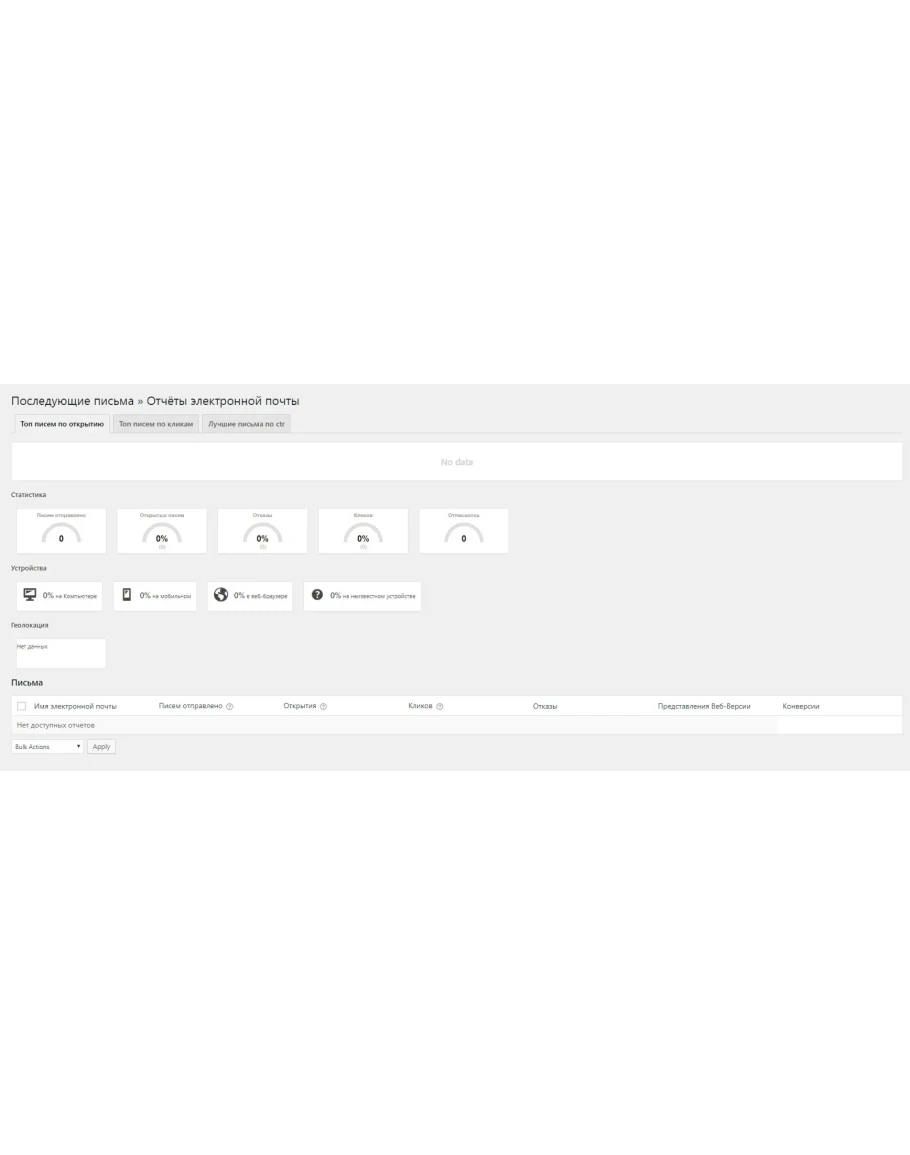
Task: Click help icon next to Открытия
Action: (x=323, y=707)
